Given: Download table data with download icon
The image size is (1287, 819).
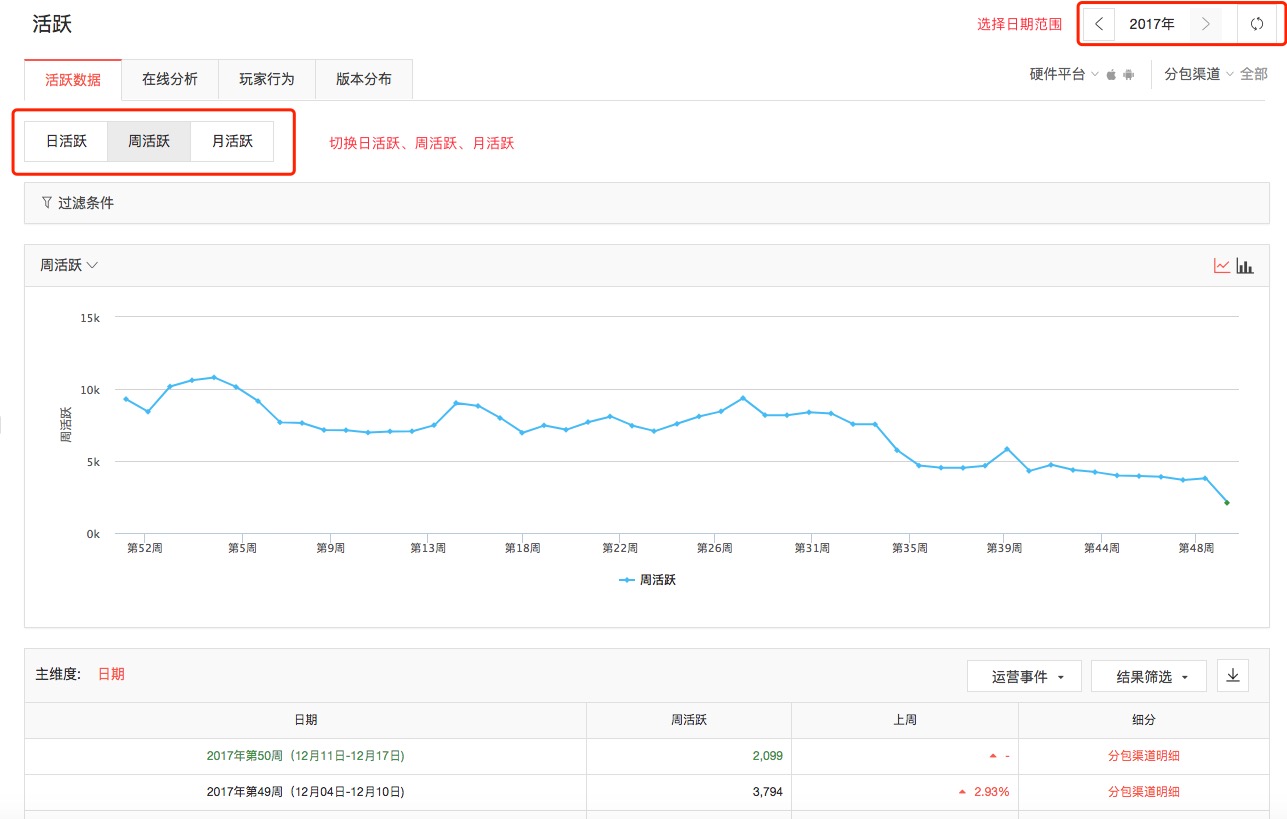Looking at the screenshot, I should (1232, 676).
